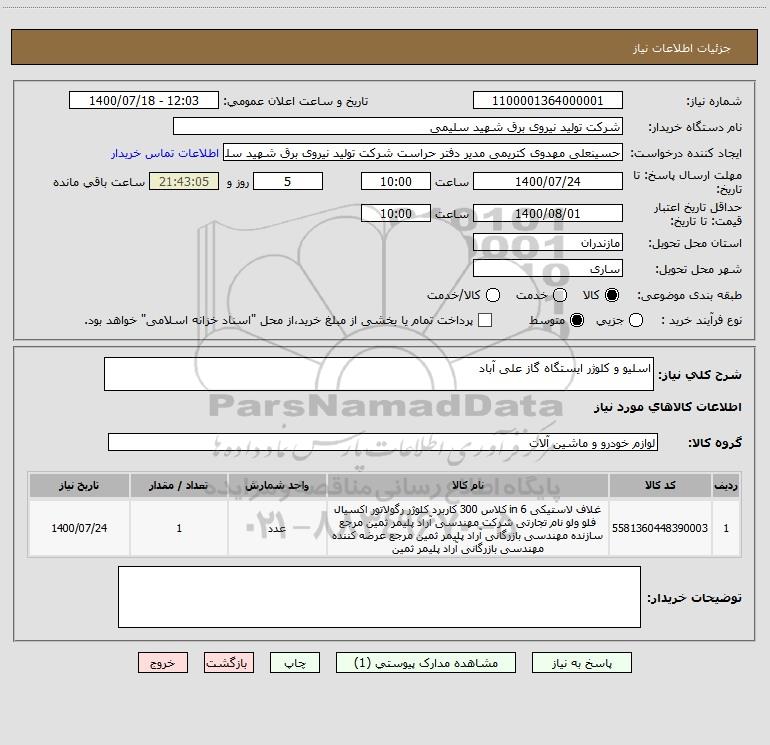Select the کالا/خدمت radio option
The height and width of the screenshot is (745, 770).
click(493, 295)
